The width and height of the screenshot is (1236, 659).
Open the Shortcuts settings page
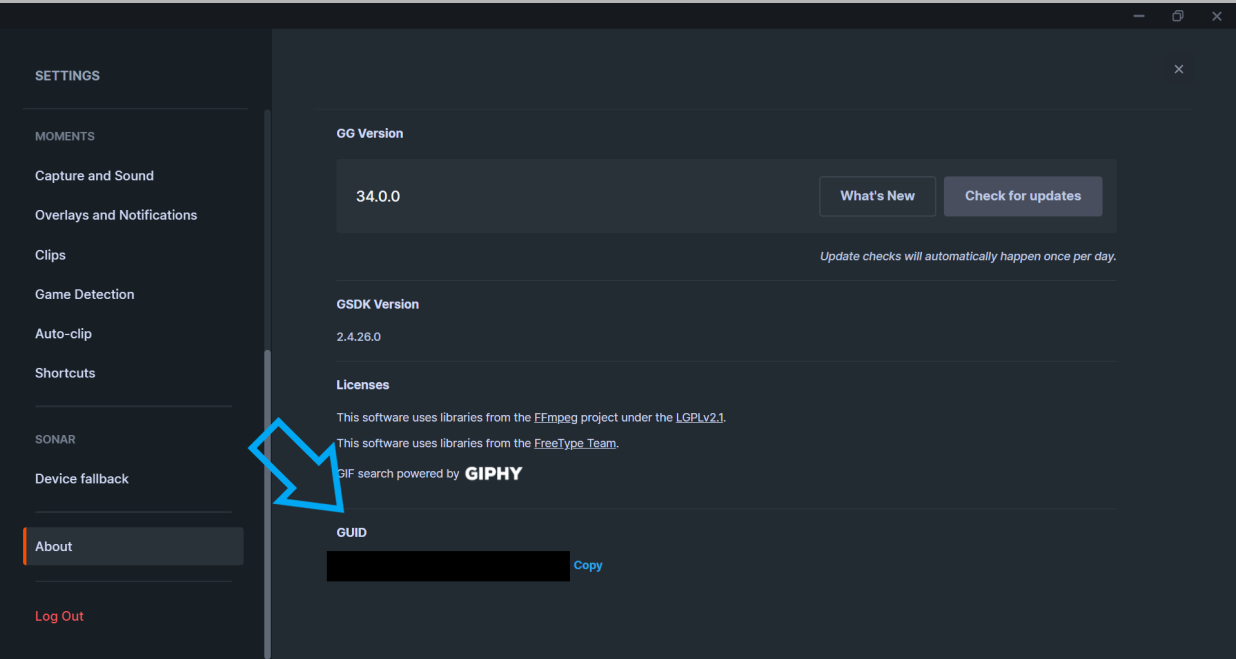(x=65, y=373)
